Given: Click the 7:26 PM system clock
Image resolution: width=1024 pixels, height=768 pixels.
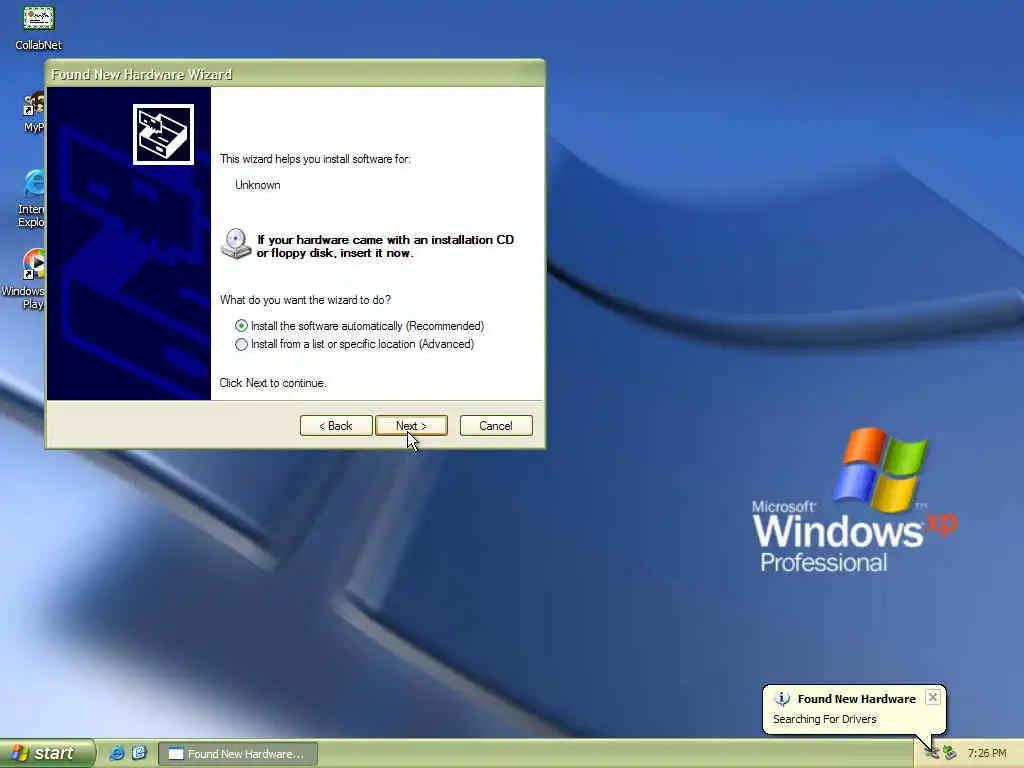Looking at the screenshot, I should 987,754.
